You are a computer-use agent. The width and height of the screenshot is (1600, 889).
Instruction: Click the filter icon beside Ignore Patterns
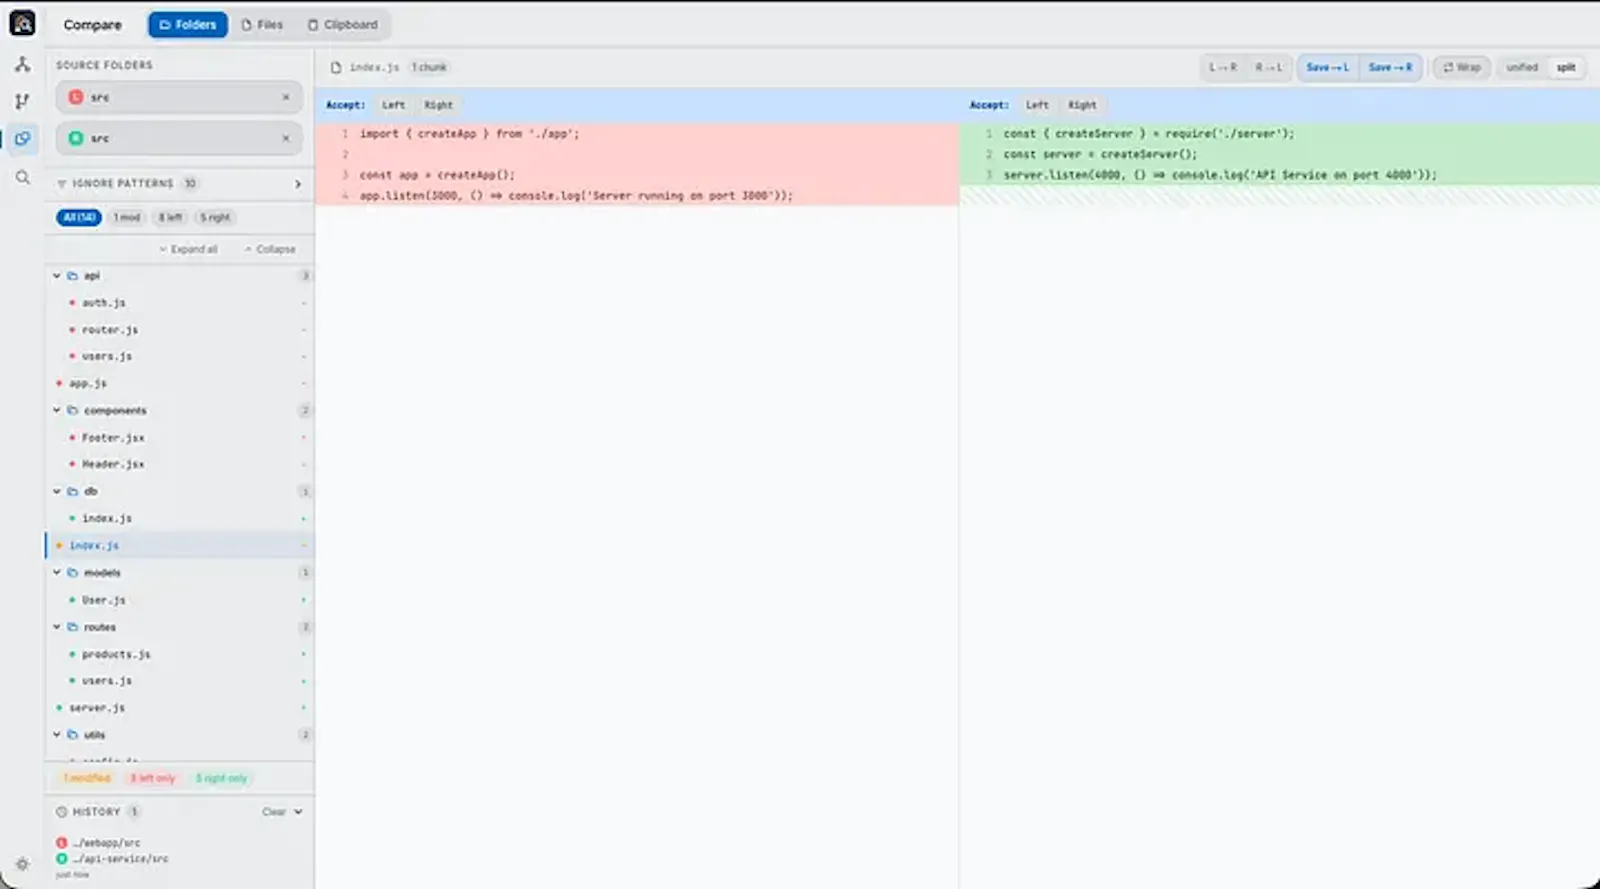62,184
